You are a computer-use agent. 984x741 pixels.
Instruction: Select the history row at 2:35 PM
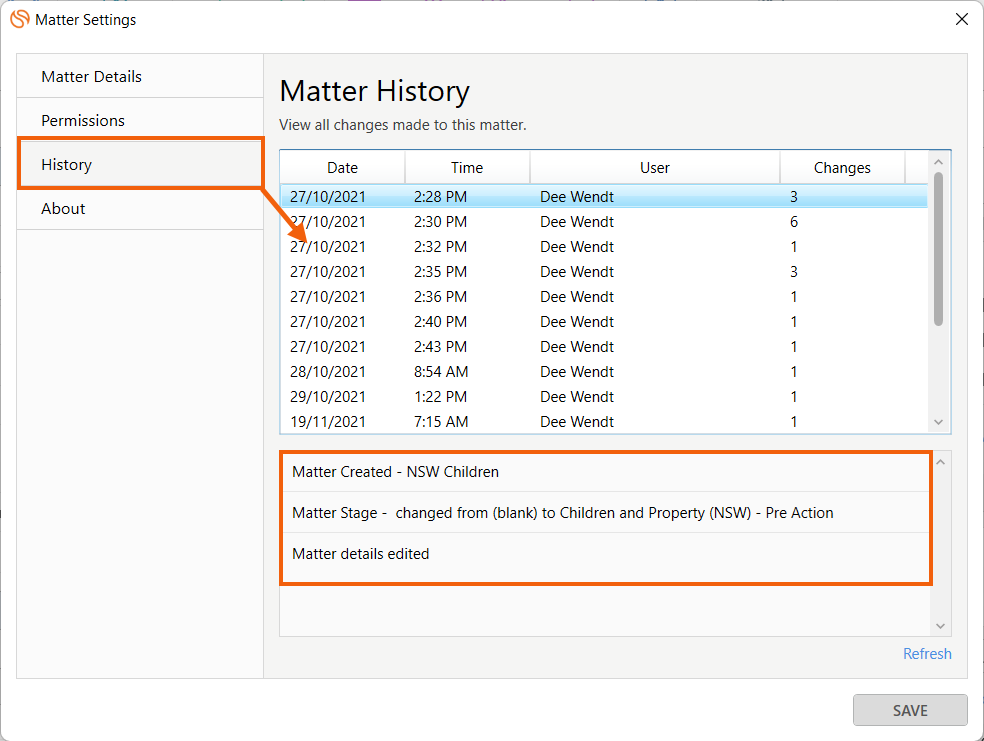pos(604,272)
